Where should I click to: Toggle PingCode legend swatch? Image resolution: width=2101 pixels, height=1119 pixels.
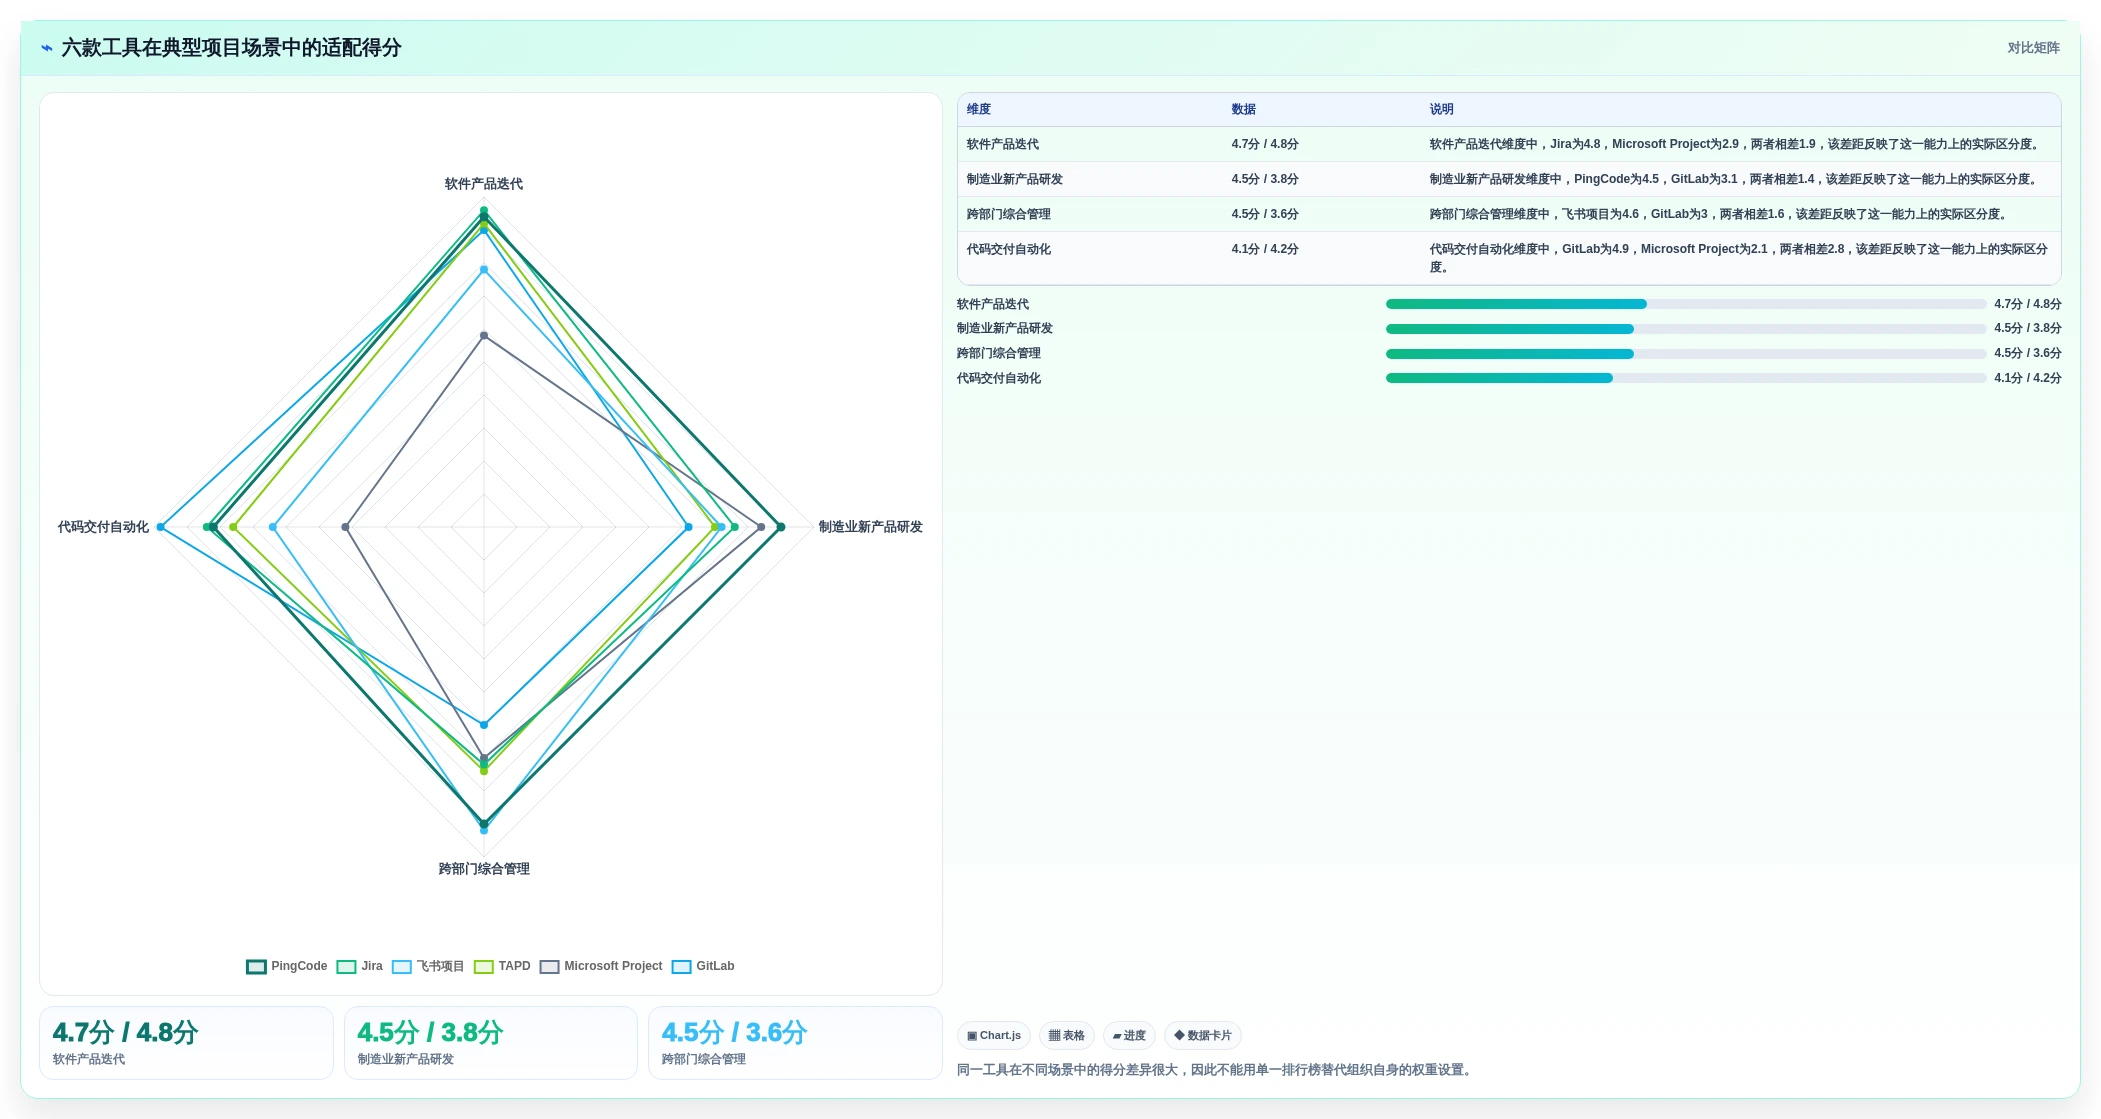coord(256,966)
